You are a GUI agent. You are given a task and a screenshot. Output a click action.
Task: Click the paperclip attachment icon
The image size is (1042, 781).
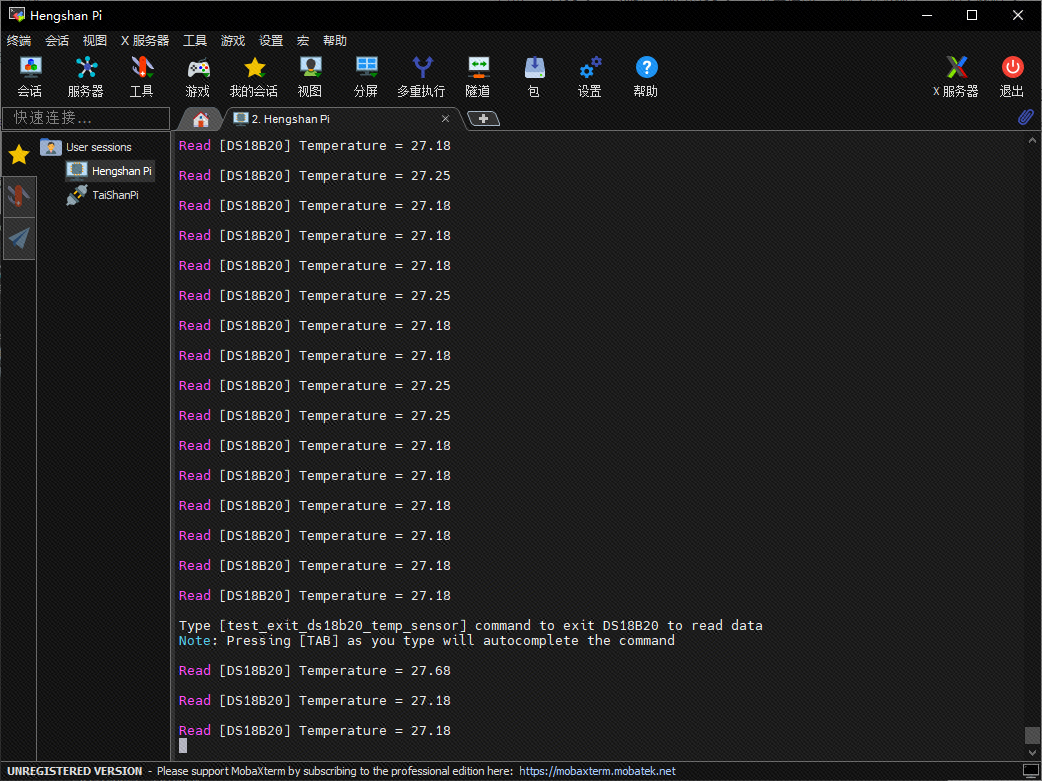pyautogui.click(x=1025, y=118)
